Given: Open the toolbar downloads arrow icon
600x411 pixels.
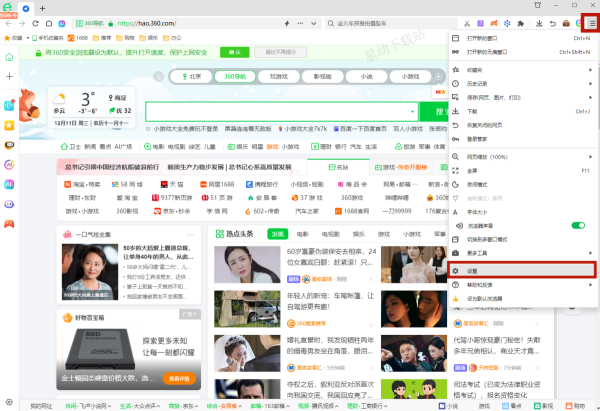Looking at the screenshot, I should tap(539, 23).
